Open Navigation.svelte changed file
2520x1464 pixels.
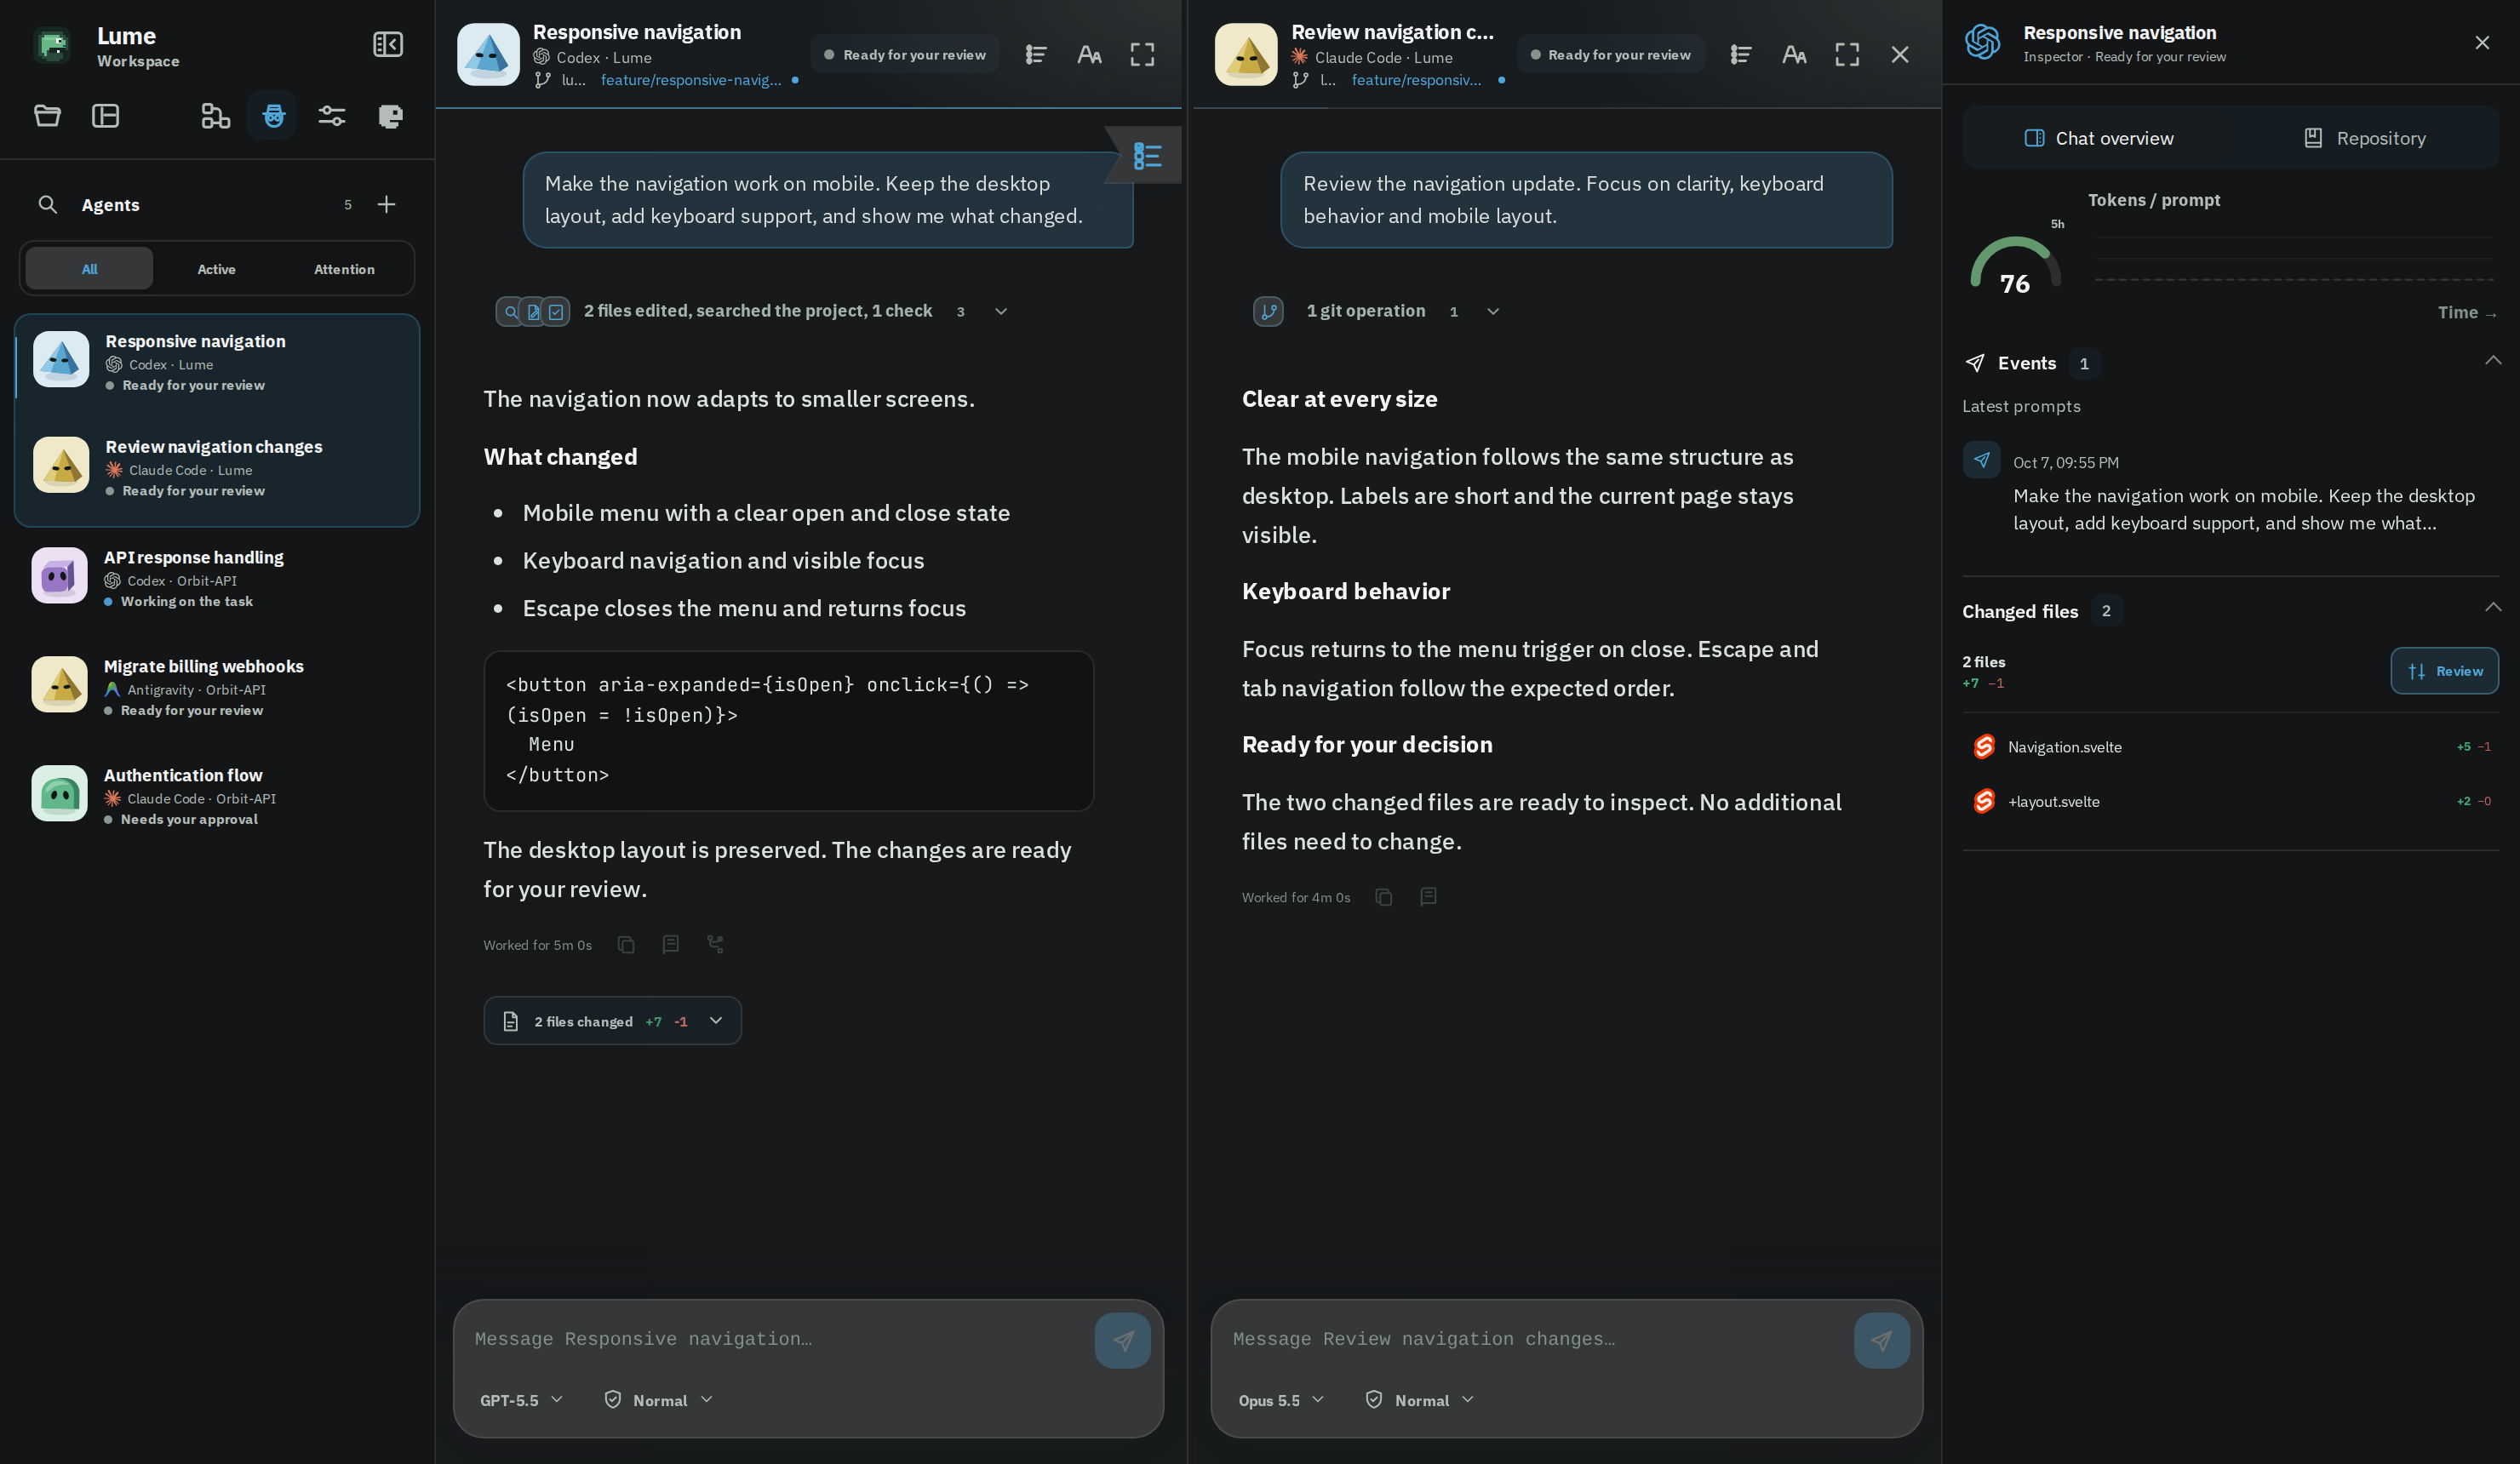click(2231, 747)
